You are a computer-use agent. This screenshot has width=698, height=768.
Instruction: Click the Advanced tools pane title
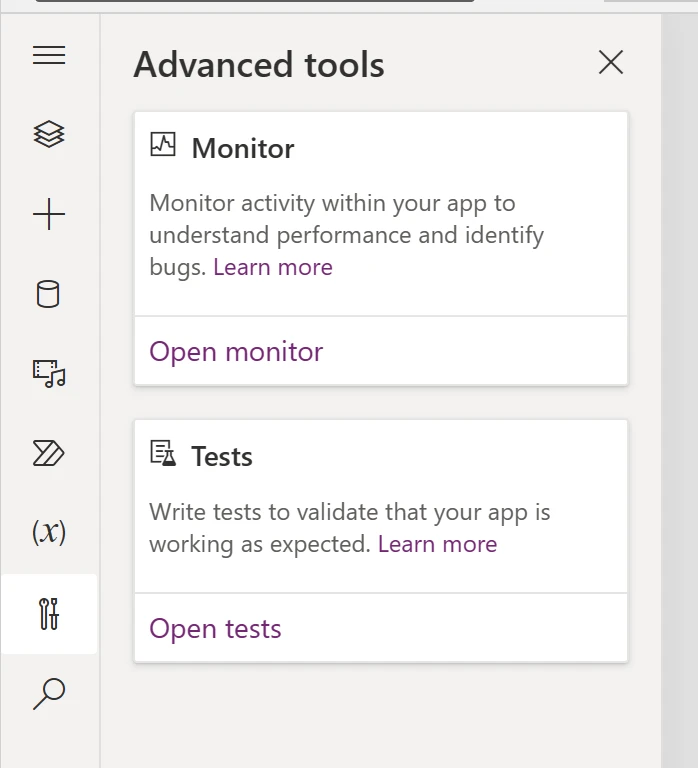[259, 65]
